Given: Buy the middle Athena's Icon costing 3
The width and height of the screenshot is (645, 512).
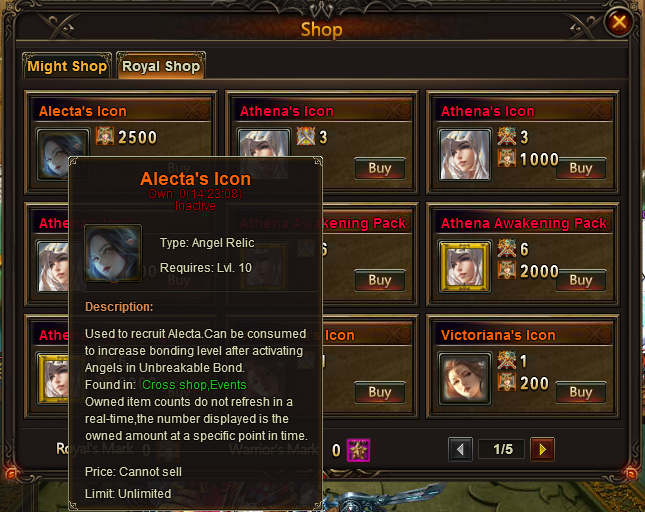Looking at the screenshot, I should (x=380, y=168).
